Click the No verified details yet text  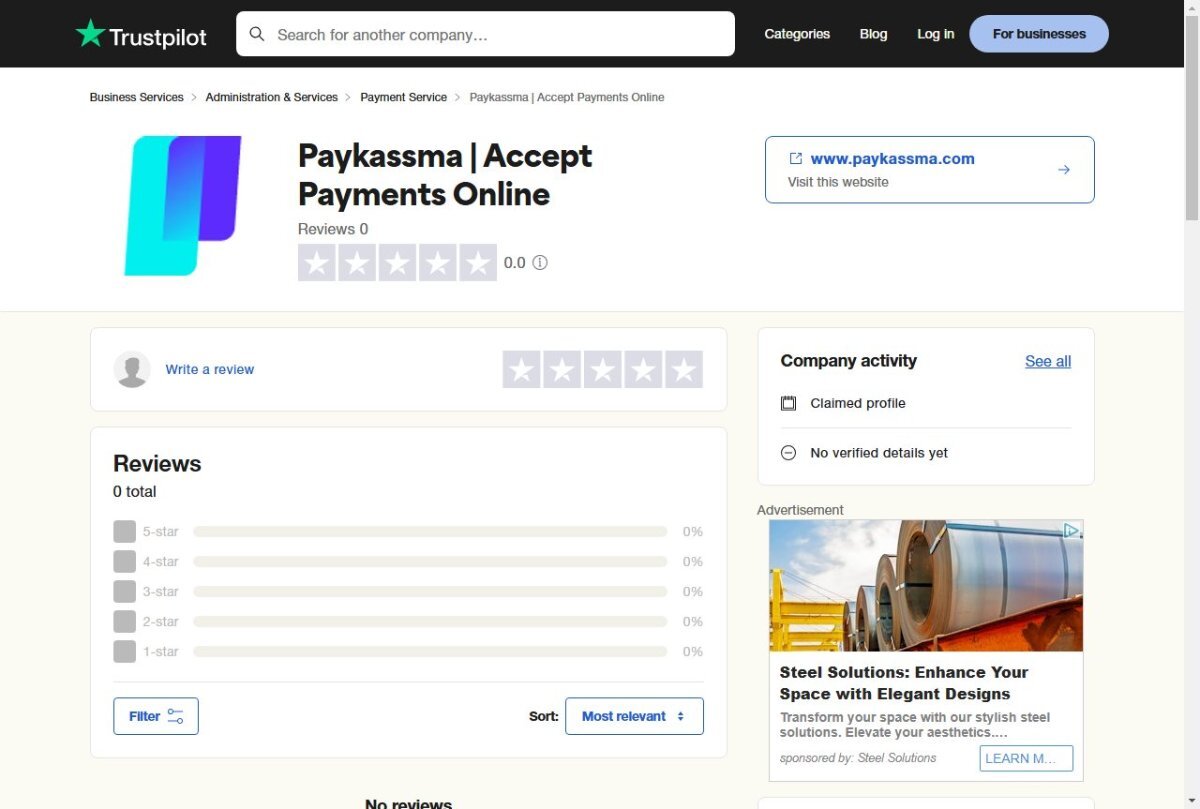tap(879, 453)
